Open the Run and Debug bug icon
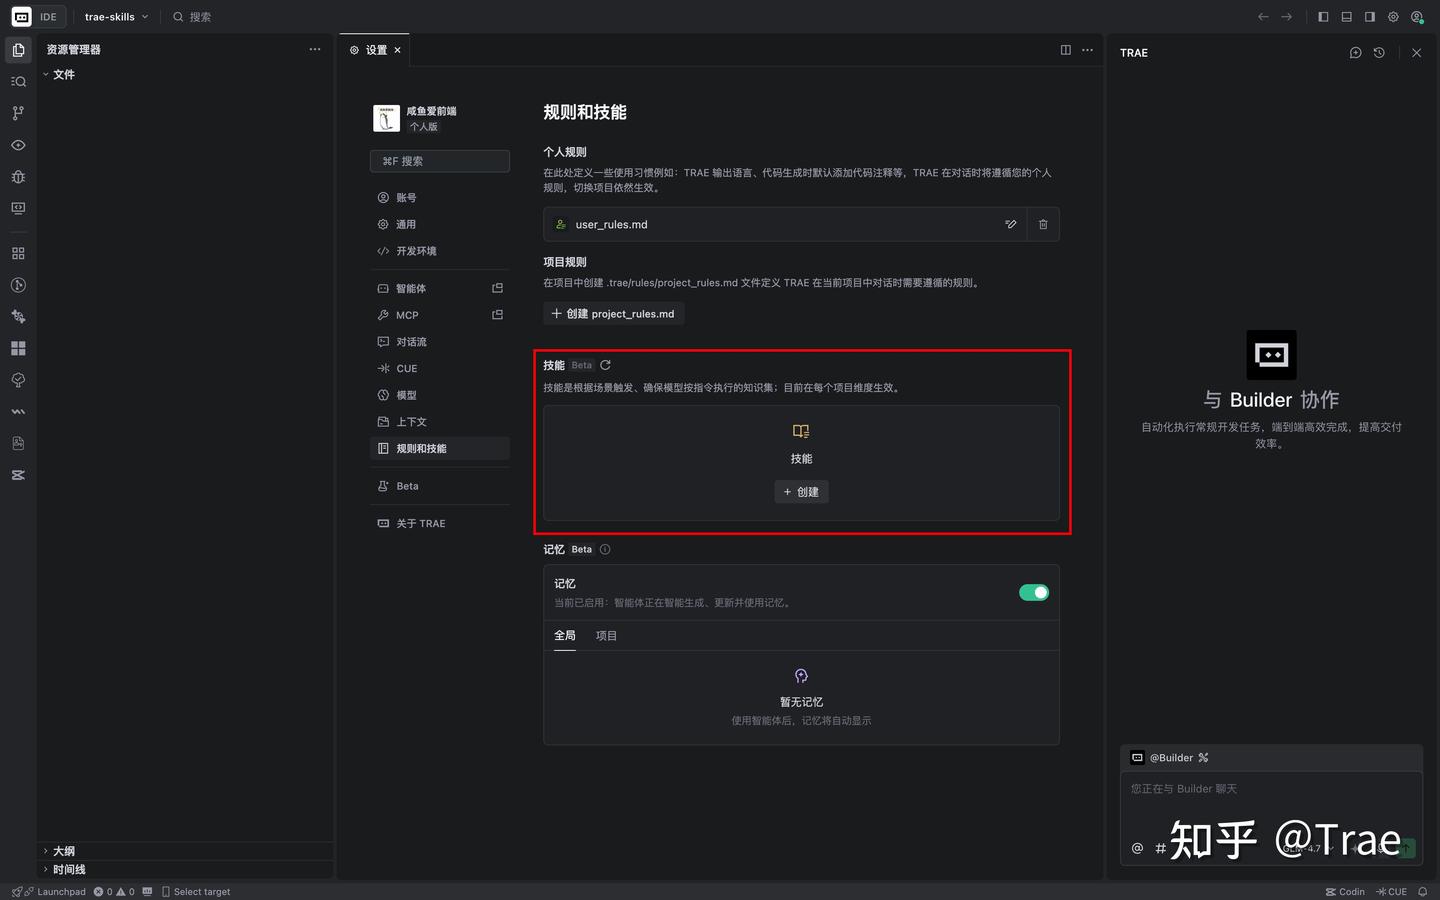1440x900 pixels. [x=18, y=177]
